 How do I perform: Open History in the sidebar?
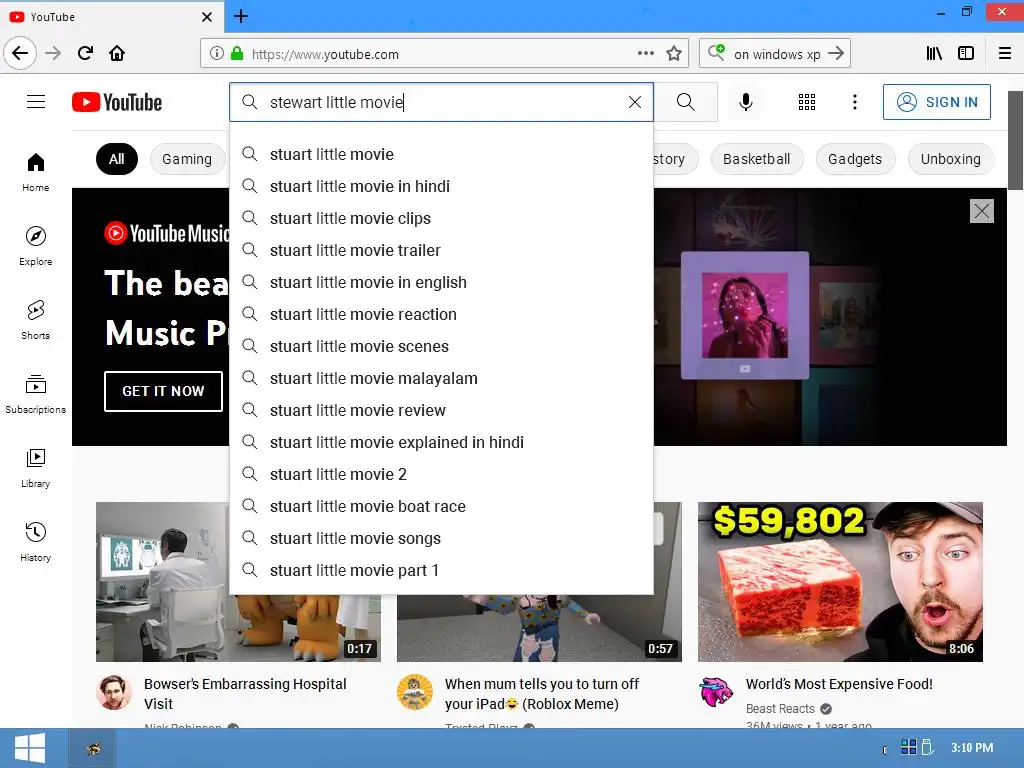coord(36,542)
